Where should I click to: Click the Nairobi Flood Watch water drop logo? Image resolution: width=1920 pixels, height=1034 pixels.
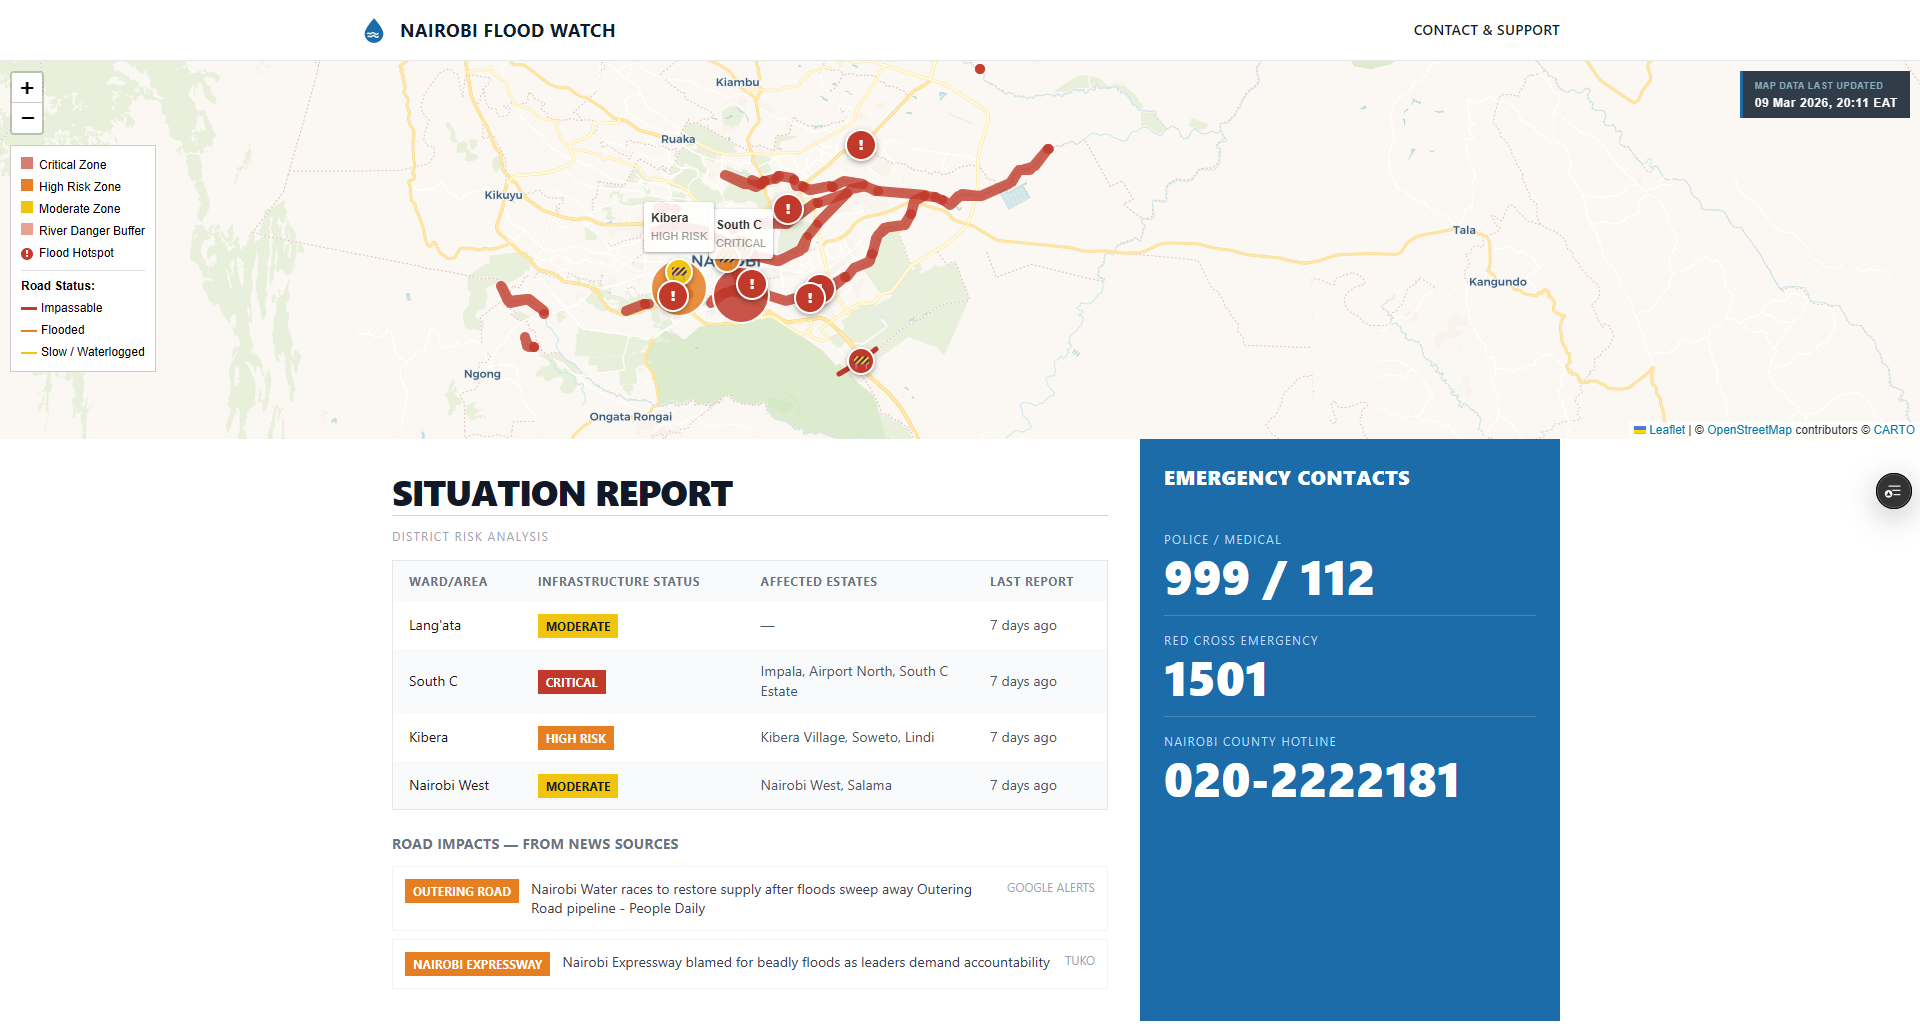coord(374,31)
